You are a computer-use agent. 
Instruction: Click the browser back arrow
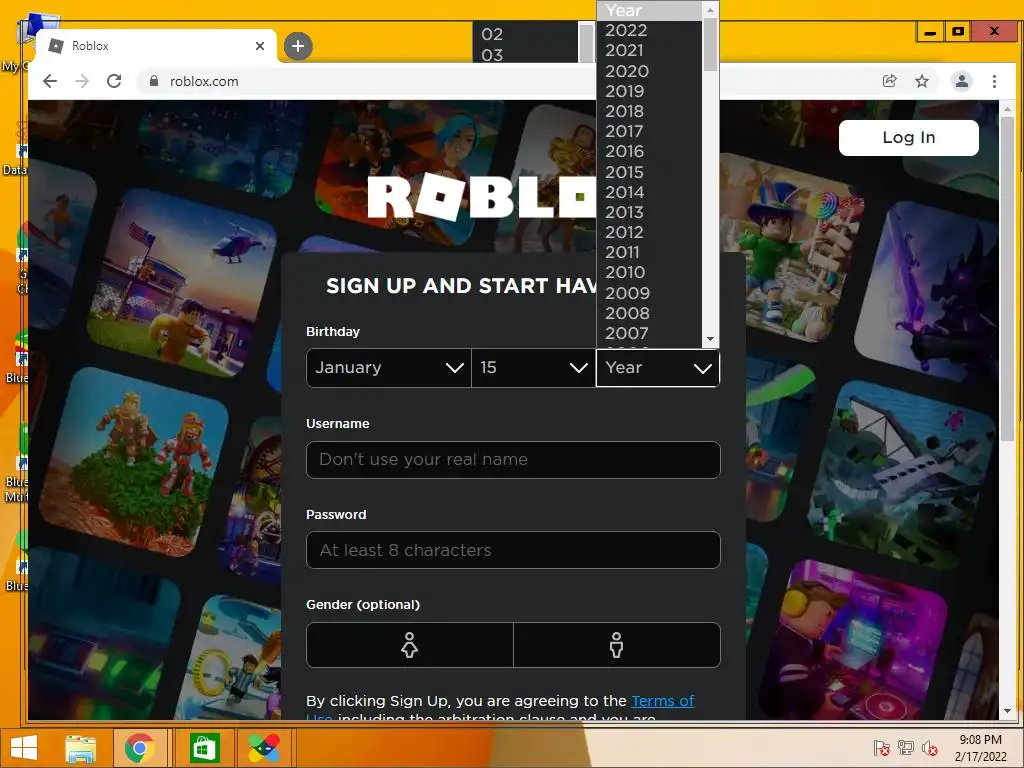(x=50, y=81)
